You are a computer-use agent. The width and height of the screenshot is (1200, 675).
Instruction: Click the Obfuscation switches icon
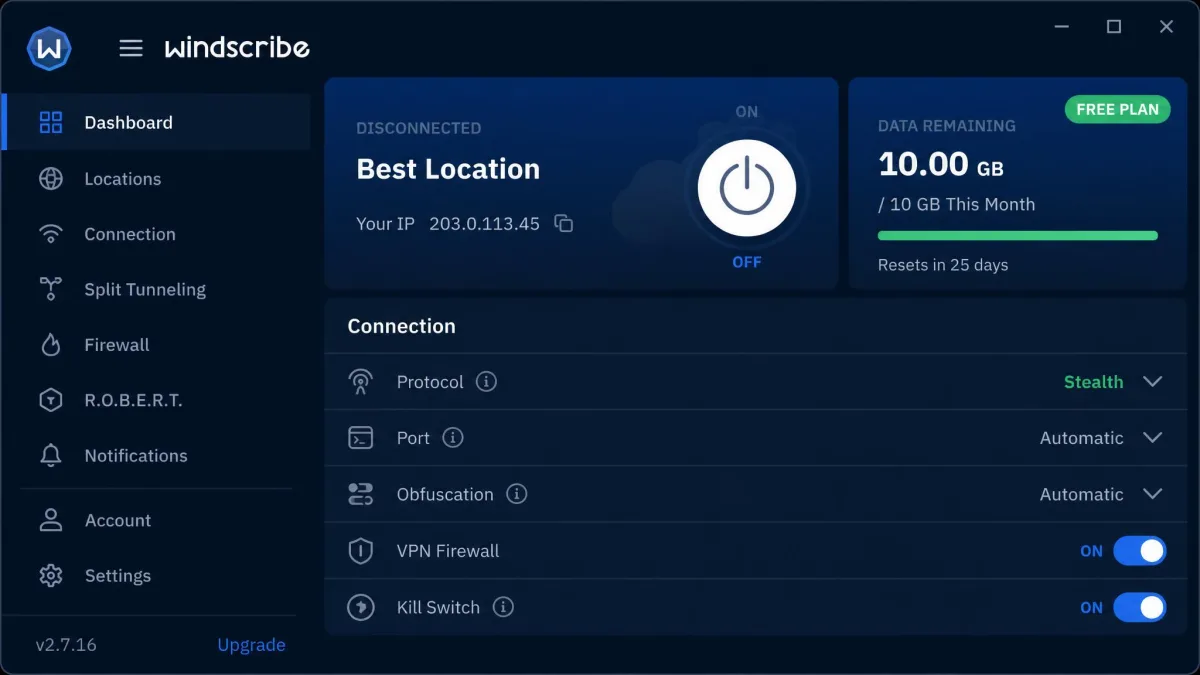pyautogui.click(x=360, y=494)
